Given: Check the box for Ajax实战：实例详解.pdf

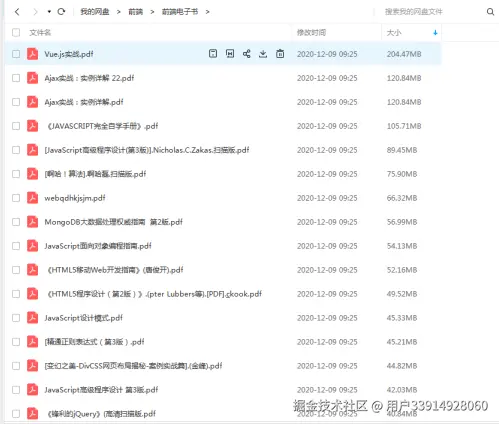Looking at the screenshot, I should (16, 102).
